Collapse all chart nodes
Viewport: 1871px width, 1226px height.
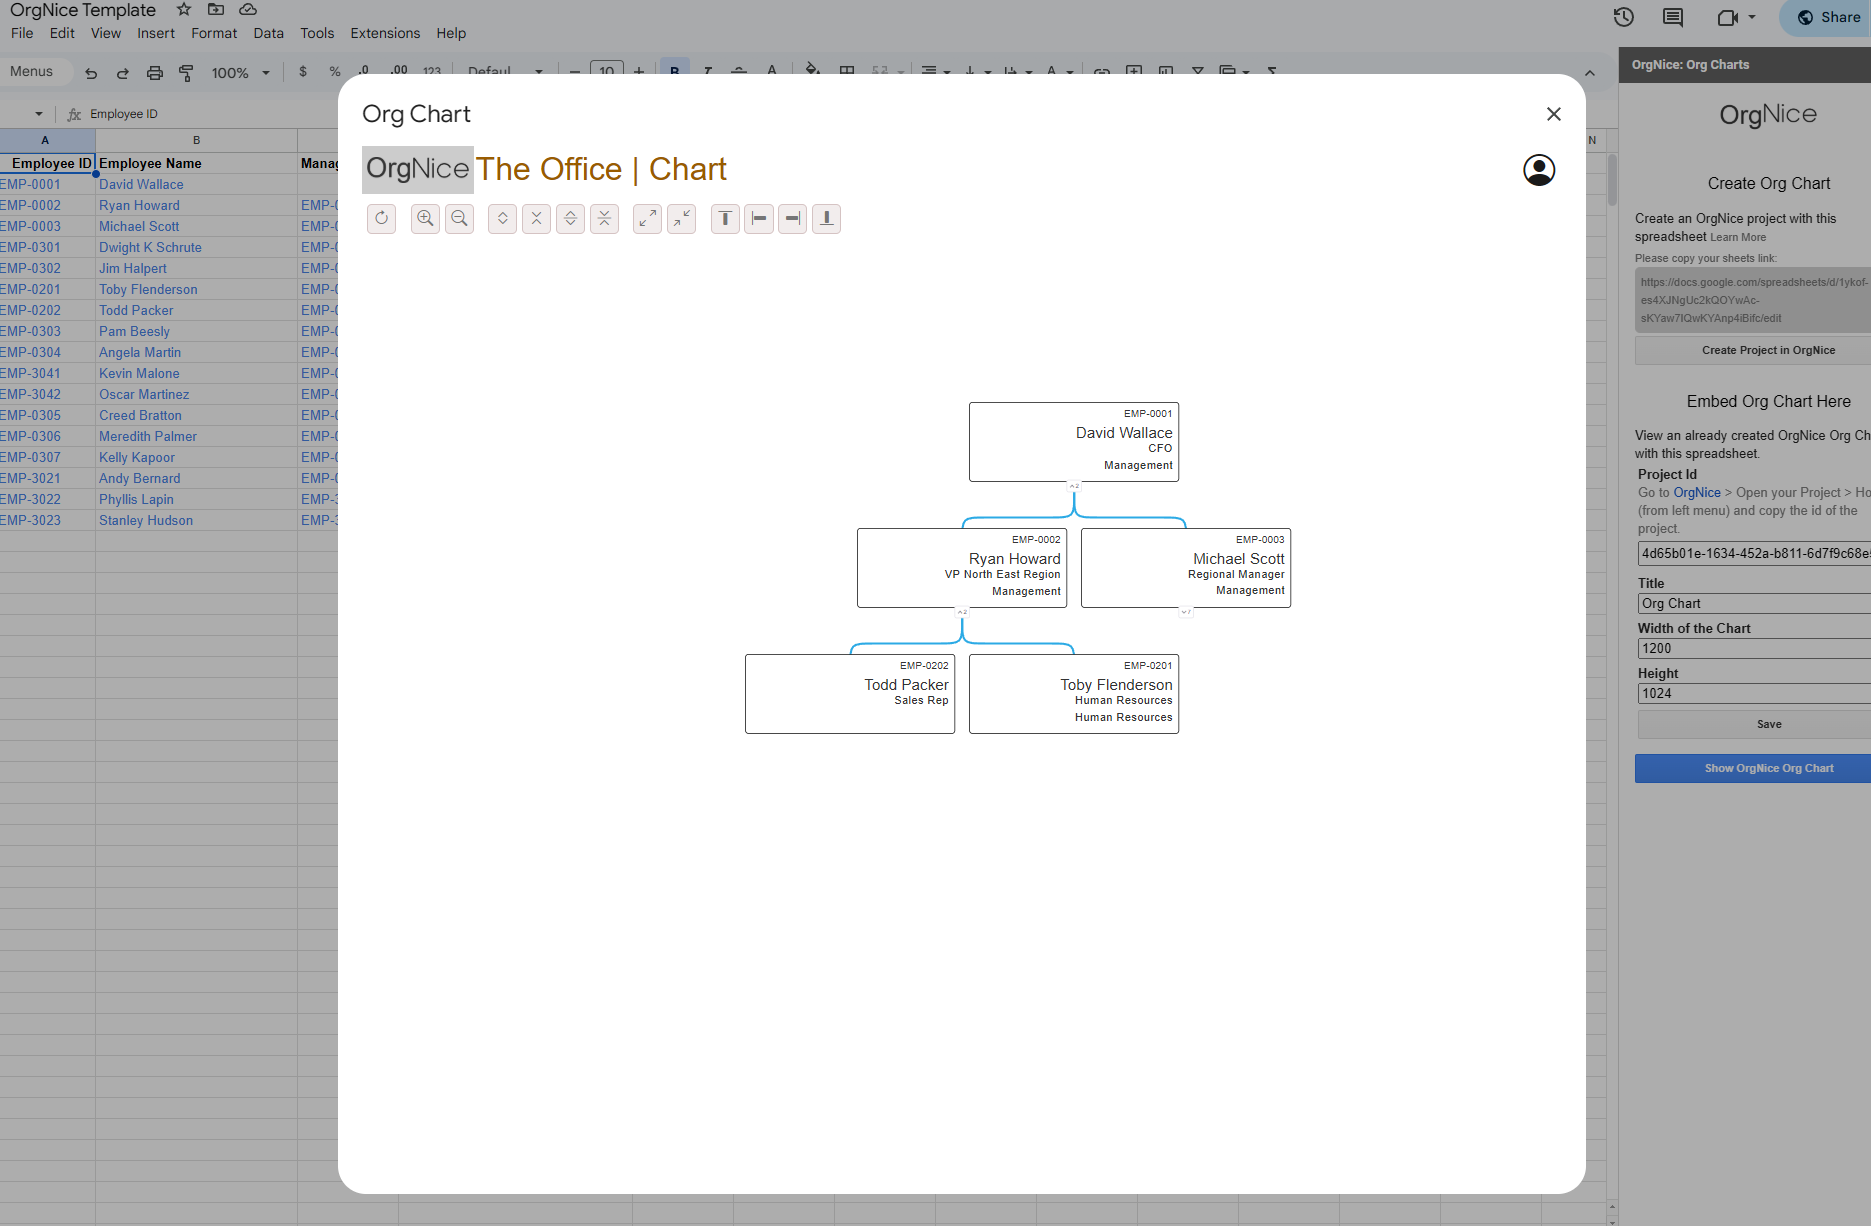[x=605, y=218]
